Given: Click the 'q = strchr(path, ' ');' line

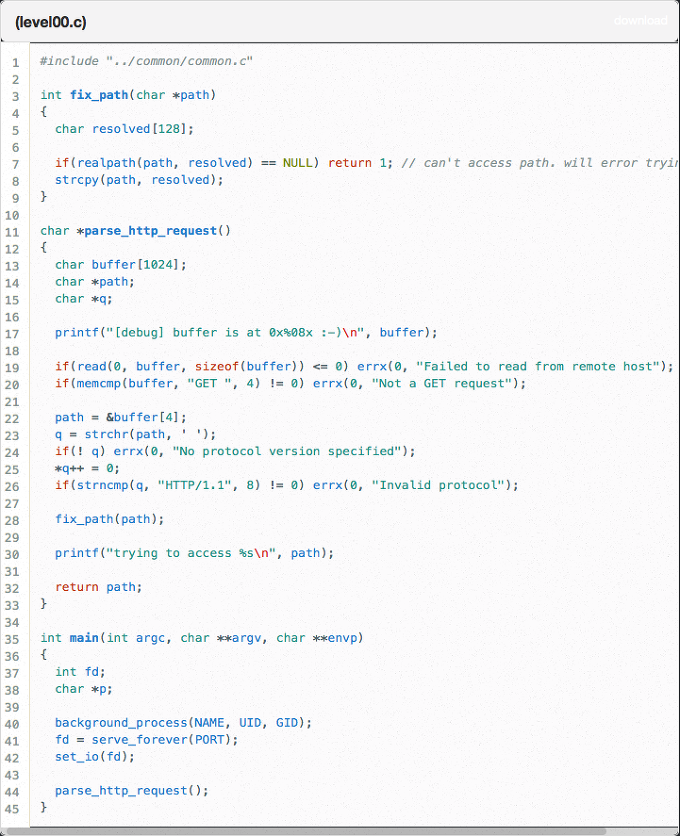Looking at the screenshot, I should [135, 435].
